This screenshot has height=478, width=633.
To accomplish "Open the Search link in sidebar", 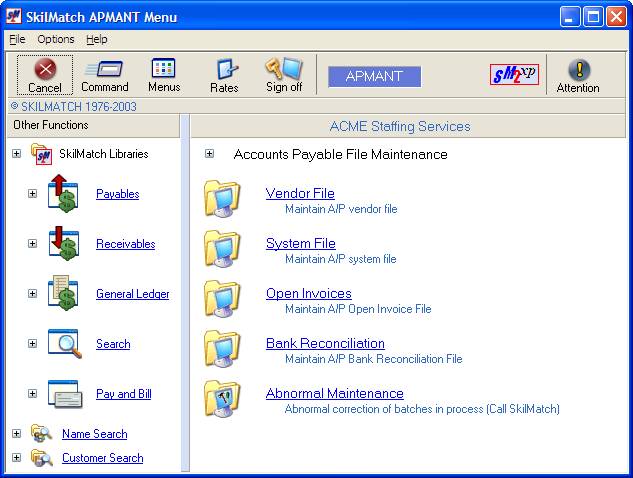I will 113,344.
